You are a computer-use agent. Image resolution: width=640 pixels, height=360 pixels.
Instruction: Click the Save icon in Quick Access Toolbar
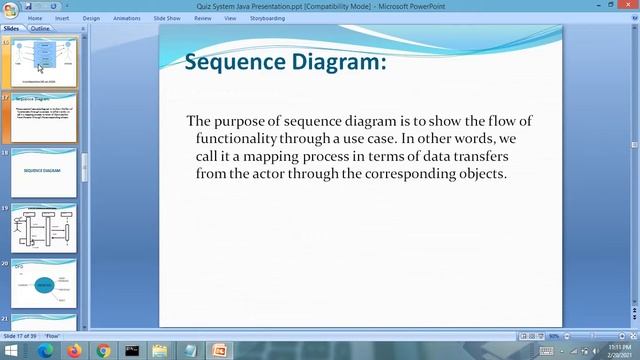[x=28, y=6]
